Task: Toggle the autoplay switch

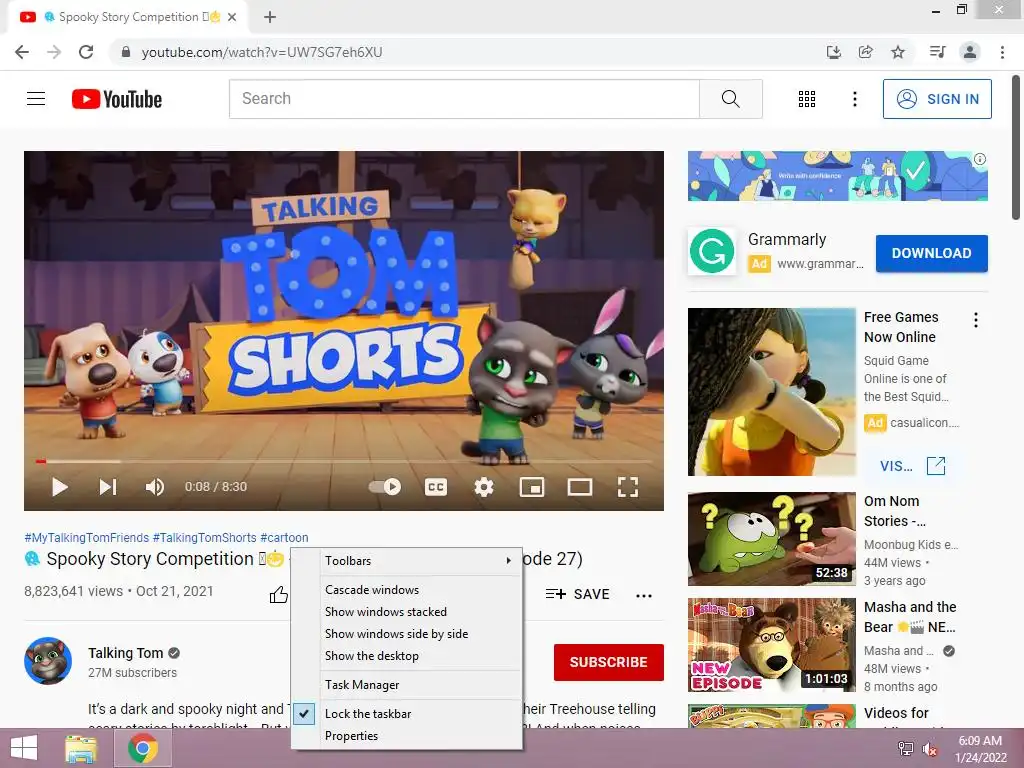Action: (385, 487)
